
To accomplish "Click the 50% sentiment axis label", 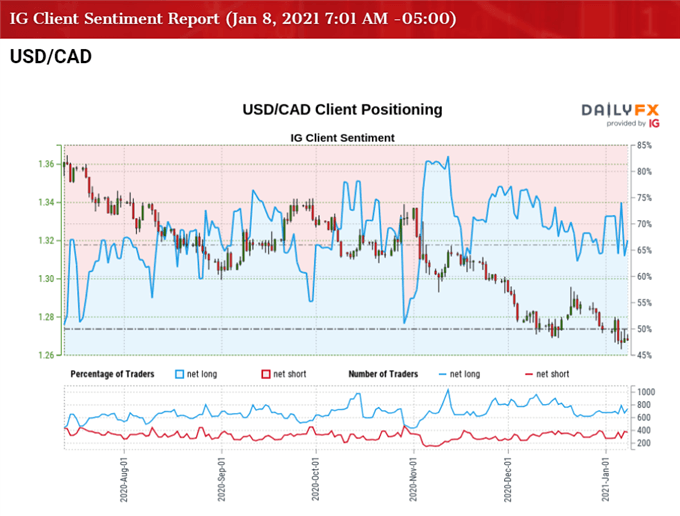I will coord(644,329).
